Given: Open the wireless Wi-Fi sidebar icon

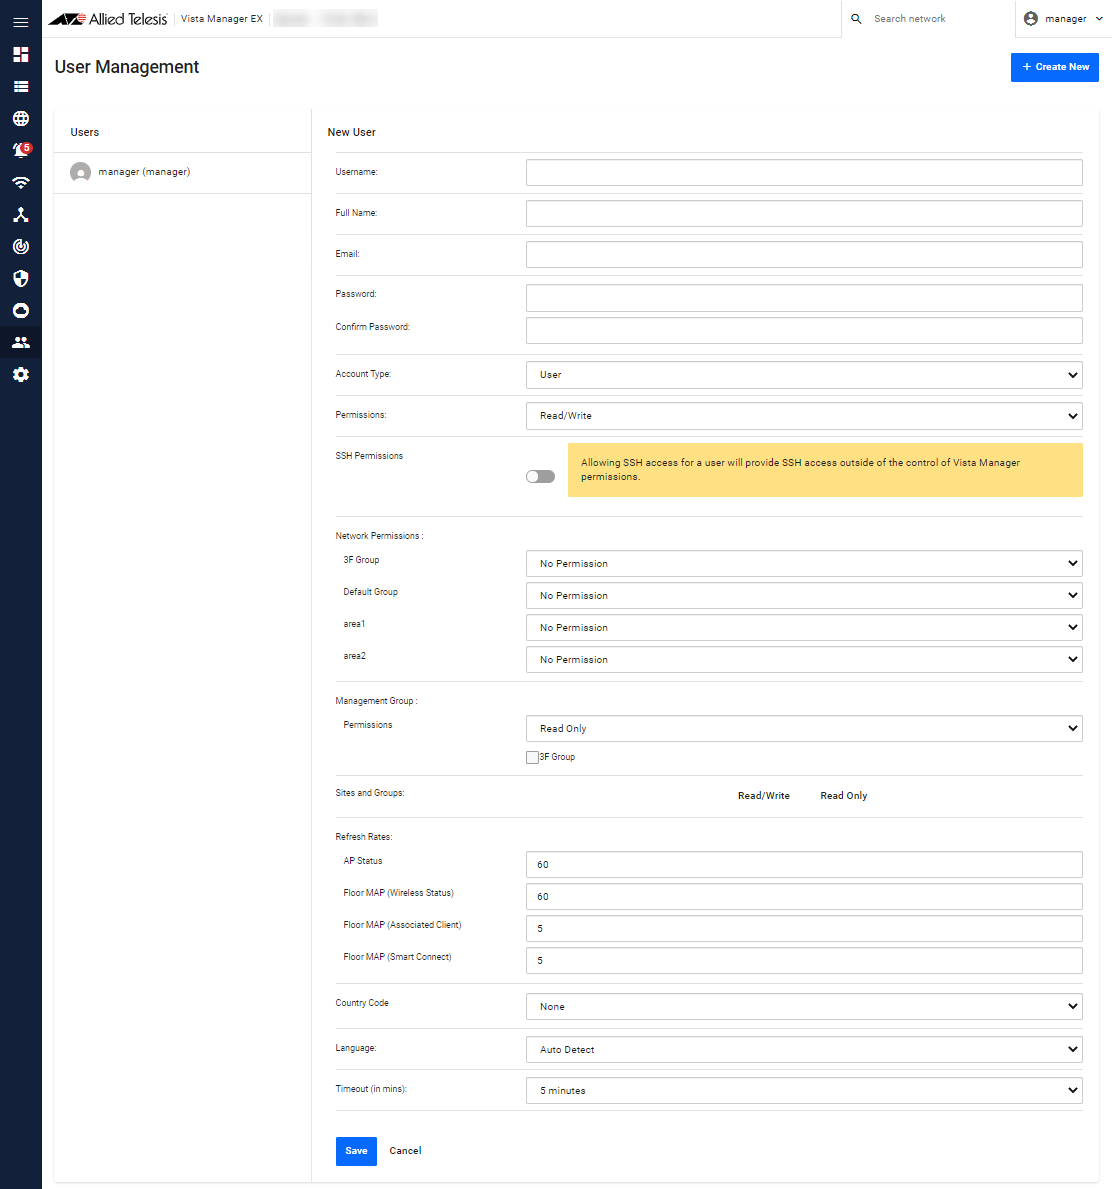Looking at the screenshot, I should coord(20,183).
